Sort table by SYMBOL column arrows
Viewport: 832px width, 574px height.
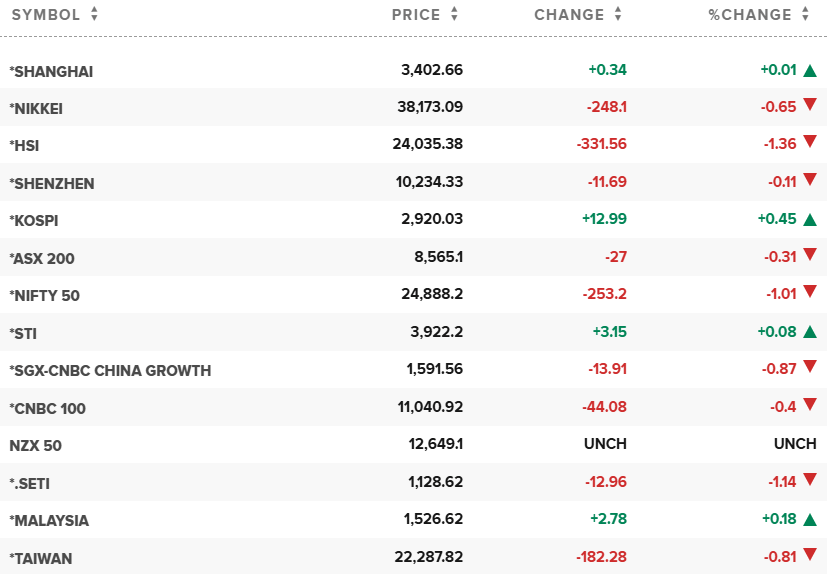tap(94, 15)
